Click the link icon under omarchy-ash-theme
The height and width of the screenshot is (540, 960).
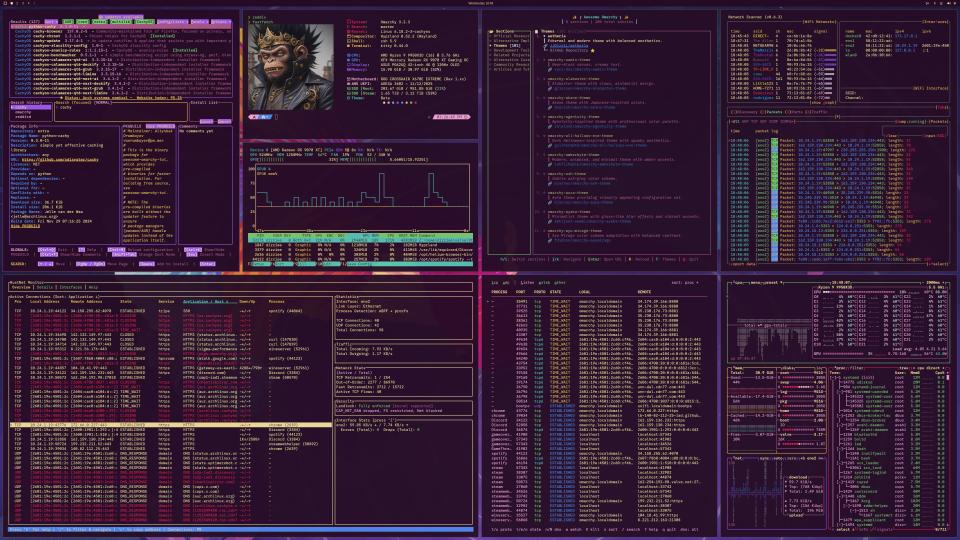click(x=550, y=184)
